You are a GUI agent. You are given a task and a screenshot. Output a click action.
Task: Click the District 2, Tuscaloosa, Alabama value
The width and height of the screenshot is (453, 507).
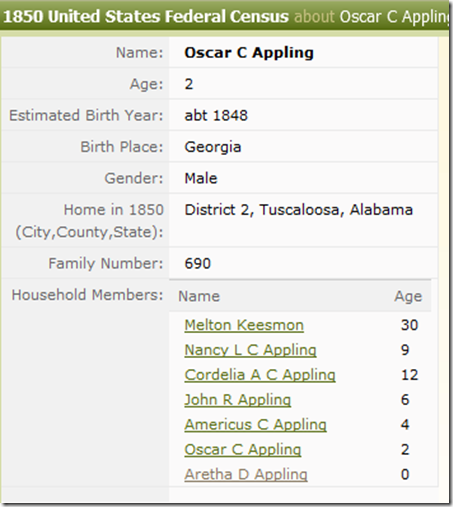click(x=299, y=210)
